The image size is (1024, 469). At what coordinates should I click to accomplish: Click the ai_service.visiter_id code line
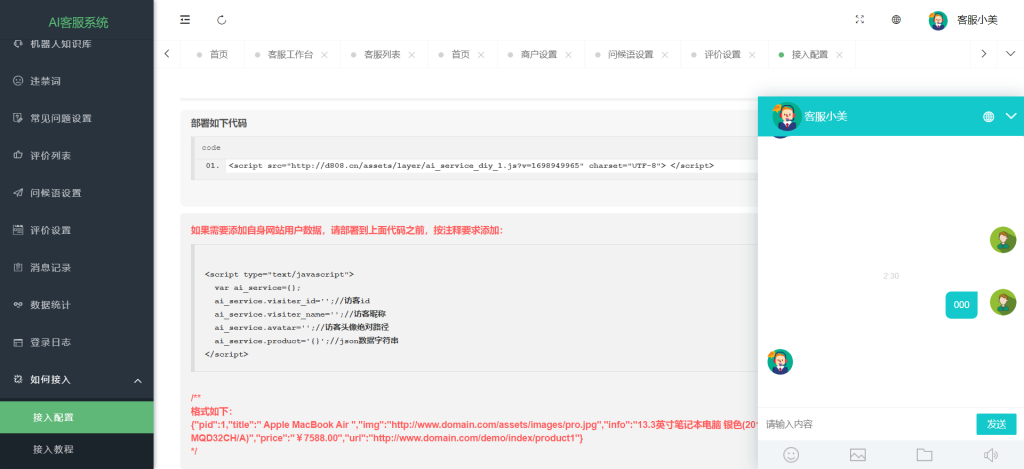click(292, 300)
